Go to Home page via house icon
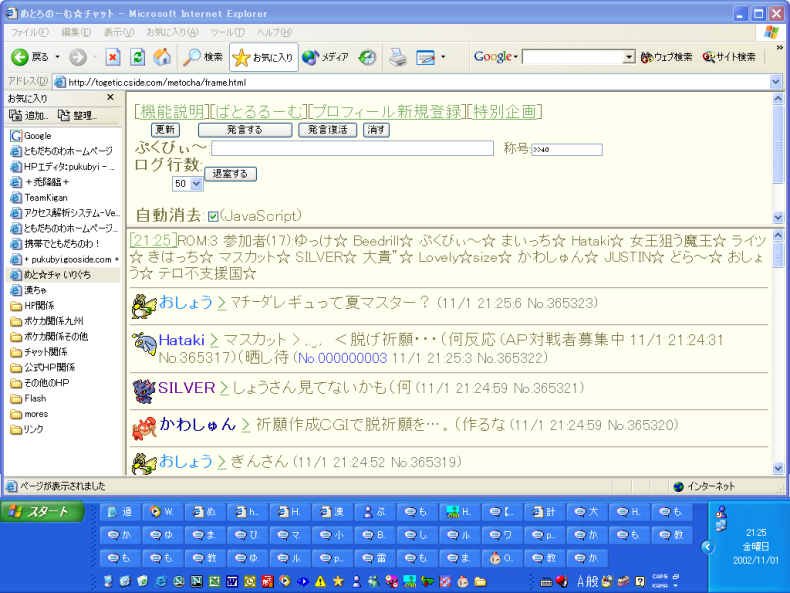790x593 pixels. pos(161,57)
